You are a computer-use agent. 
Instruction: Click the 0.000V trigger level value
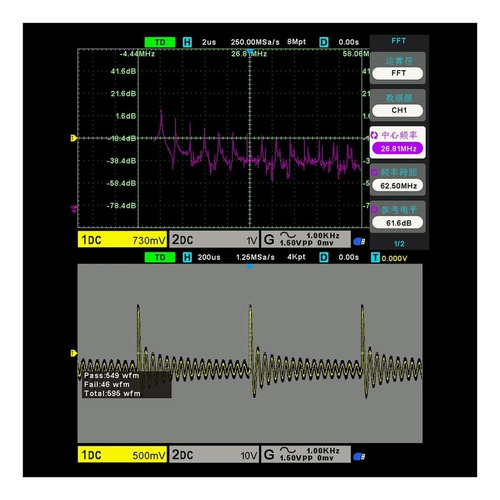394,258
